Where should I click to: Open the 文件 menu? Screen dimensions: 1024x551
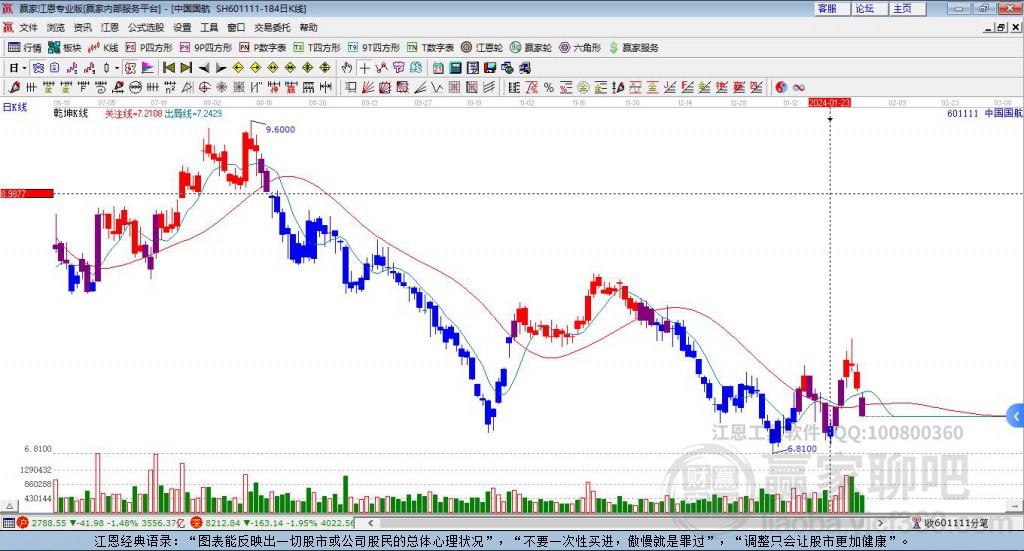click(x=29, y=27)
